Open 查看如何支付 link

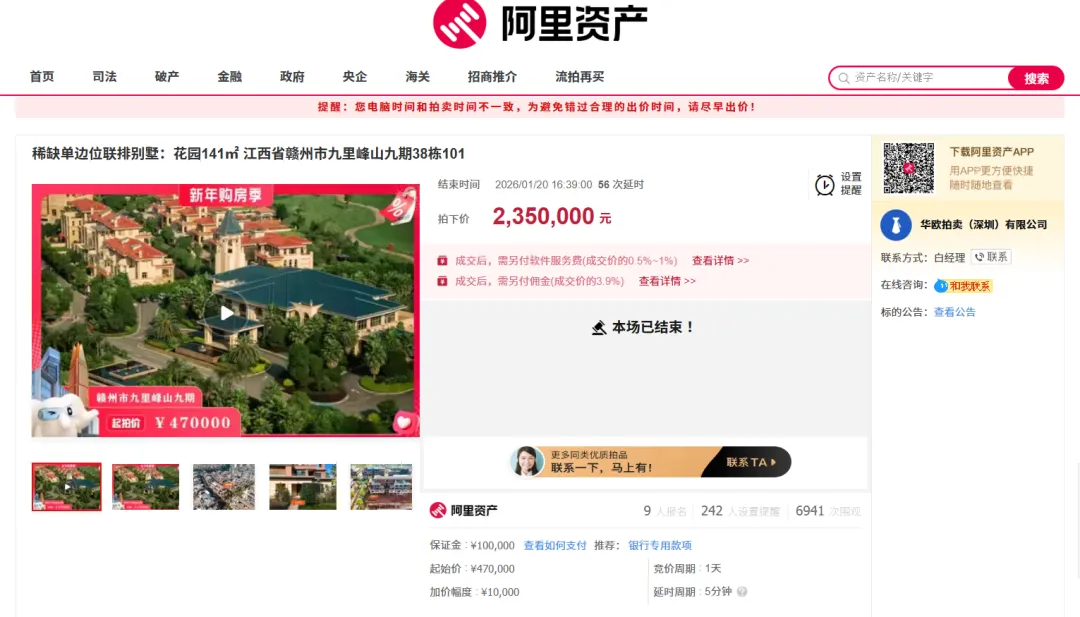pos(554,545)
